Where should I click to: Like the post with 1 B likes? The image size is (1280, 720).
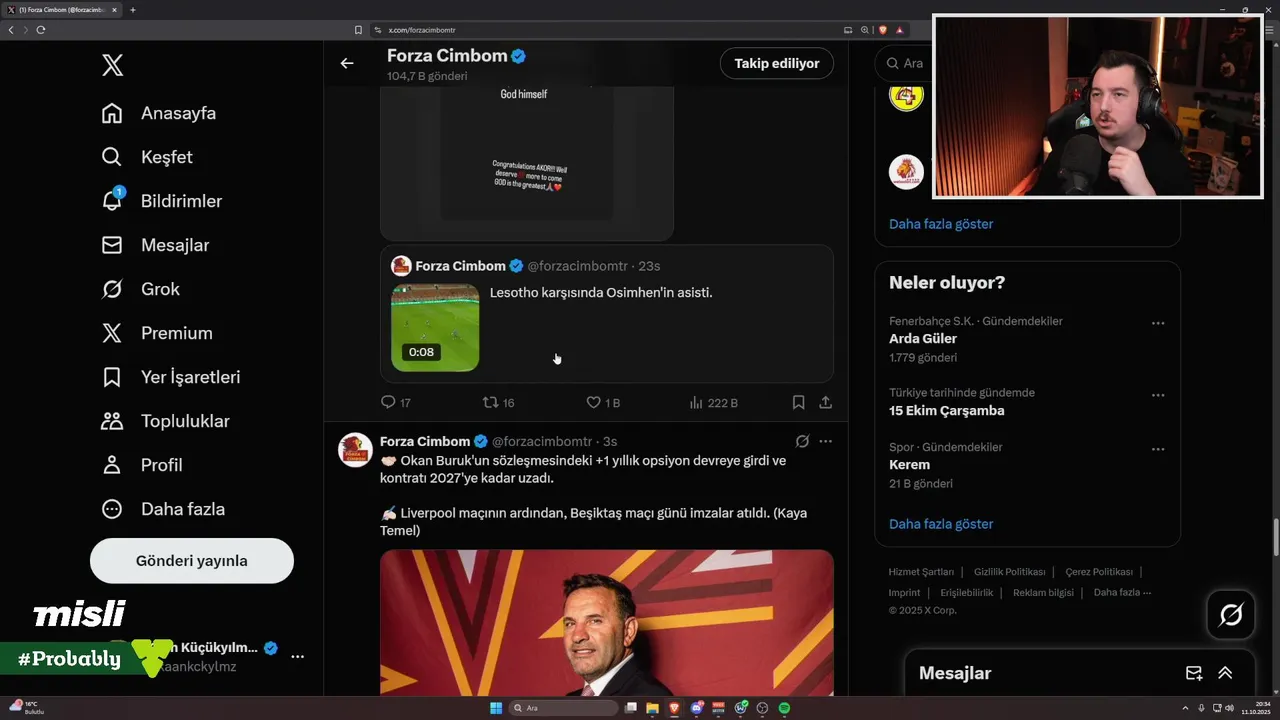(x=603, y=402)
